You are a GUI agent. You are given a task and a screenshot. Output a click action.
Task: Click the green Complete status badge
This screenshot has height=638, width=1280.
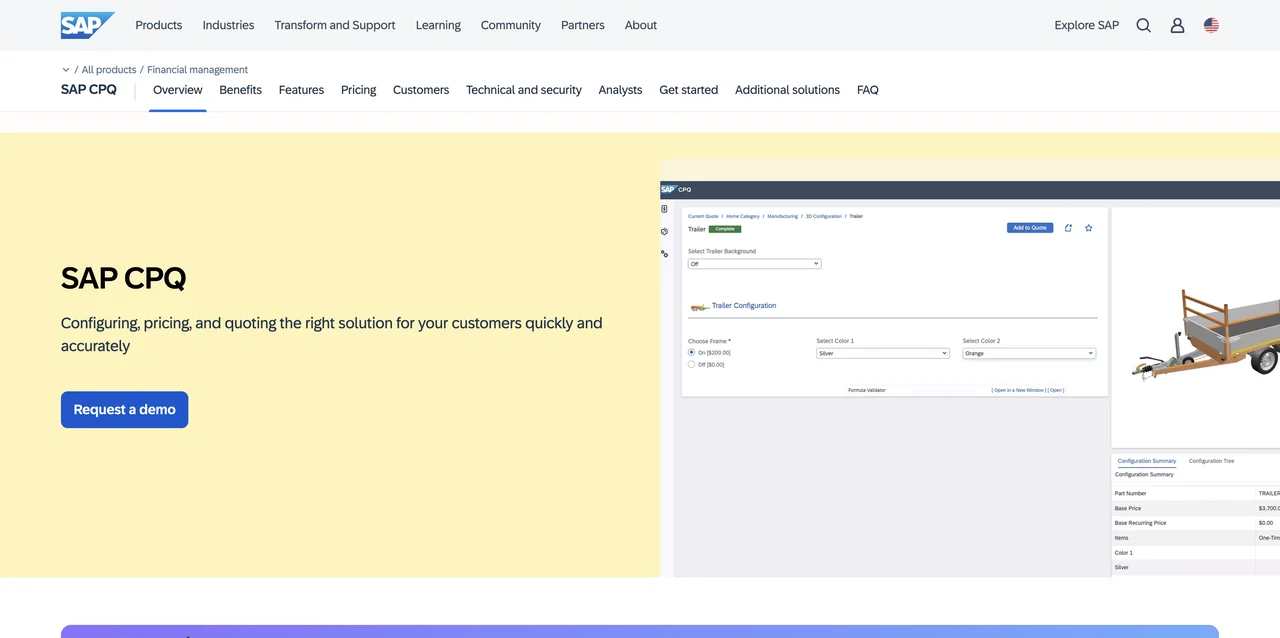click(725, 229)
